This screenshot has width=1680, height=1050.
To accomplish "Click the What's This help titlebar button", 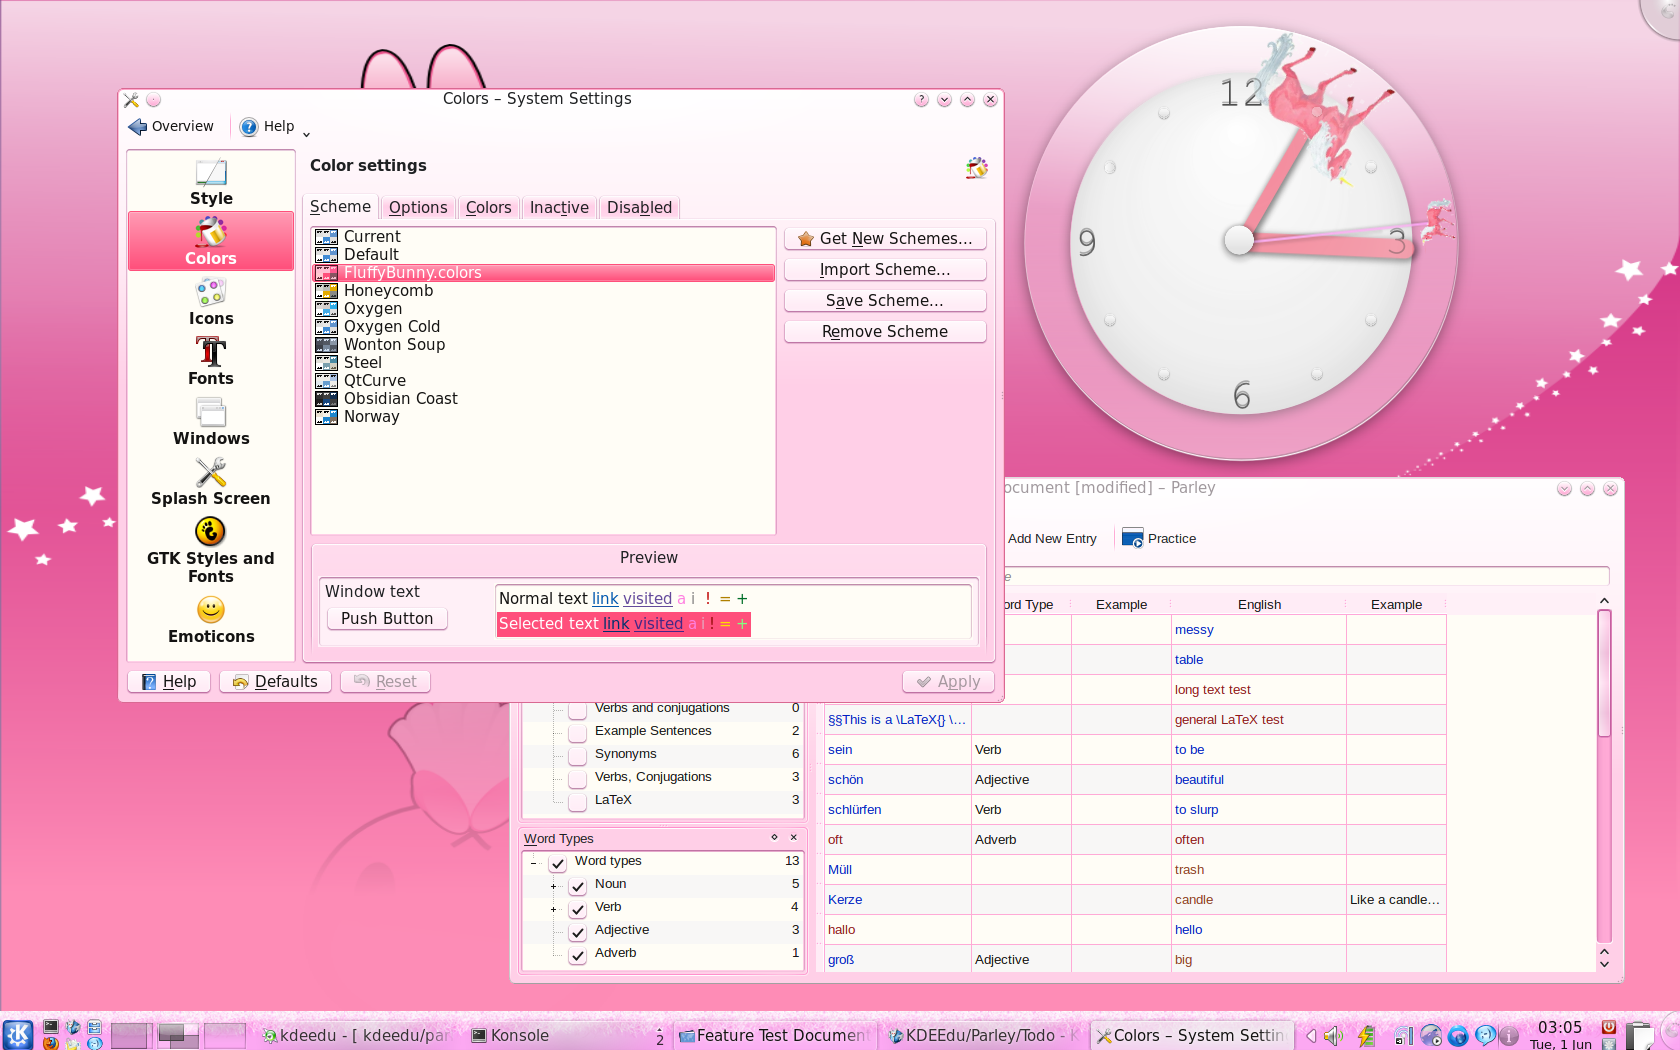I will tap(921, 100).
